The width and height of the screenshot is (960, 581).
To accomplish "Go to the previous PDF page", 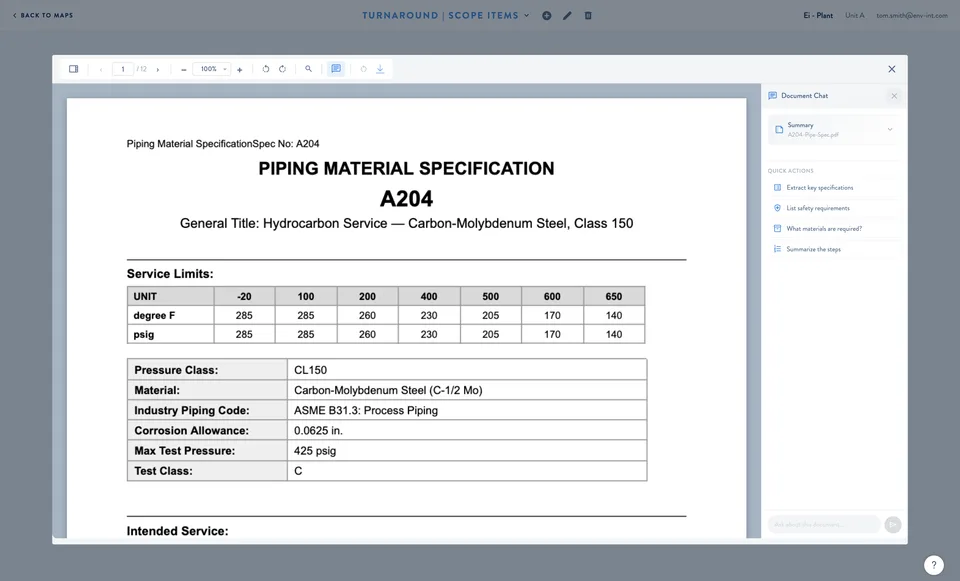I will [101, 69].
